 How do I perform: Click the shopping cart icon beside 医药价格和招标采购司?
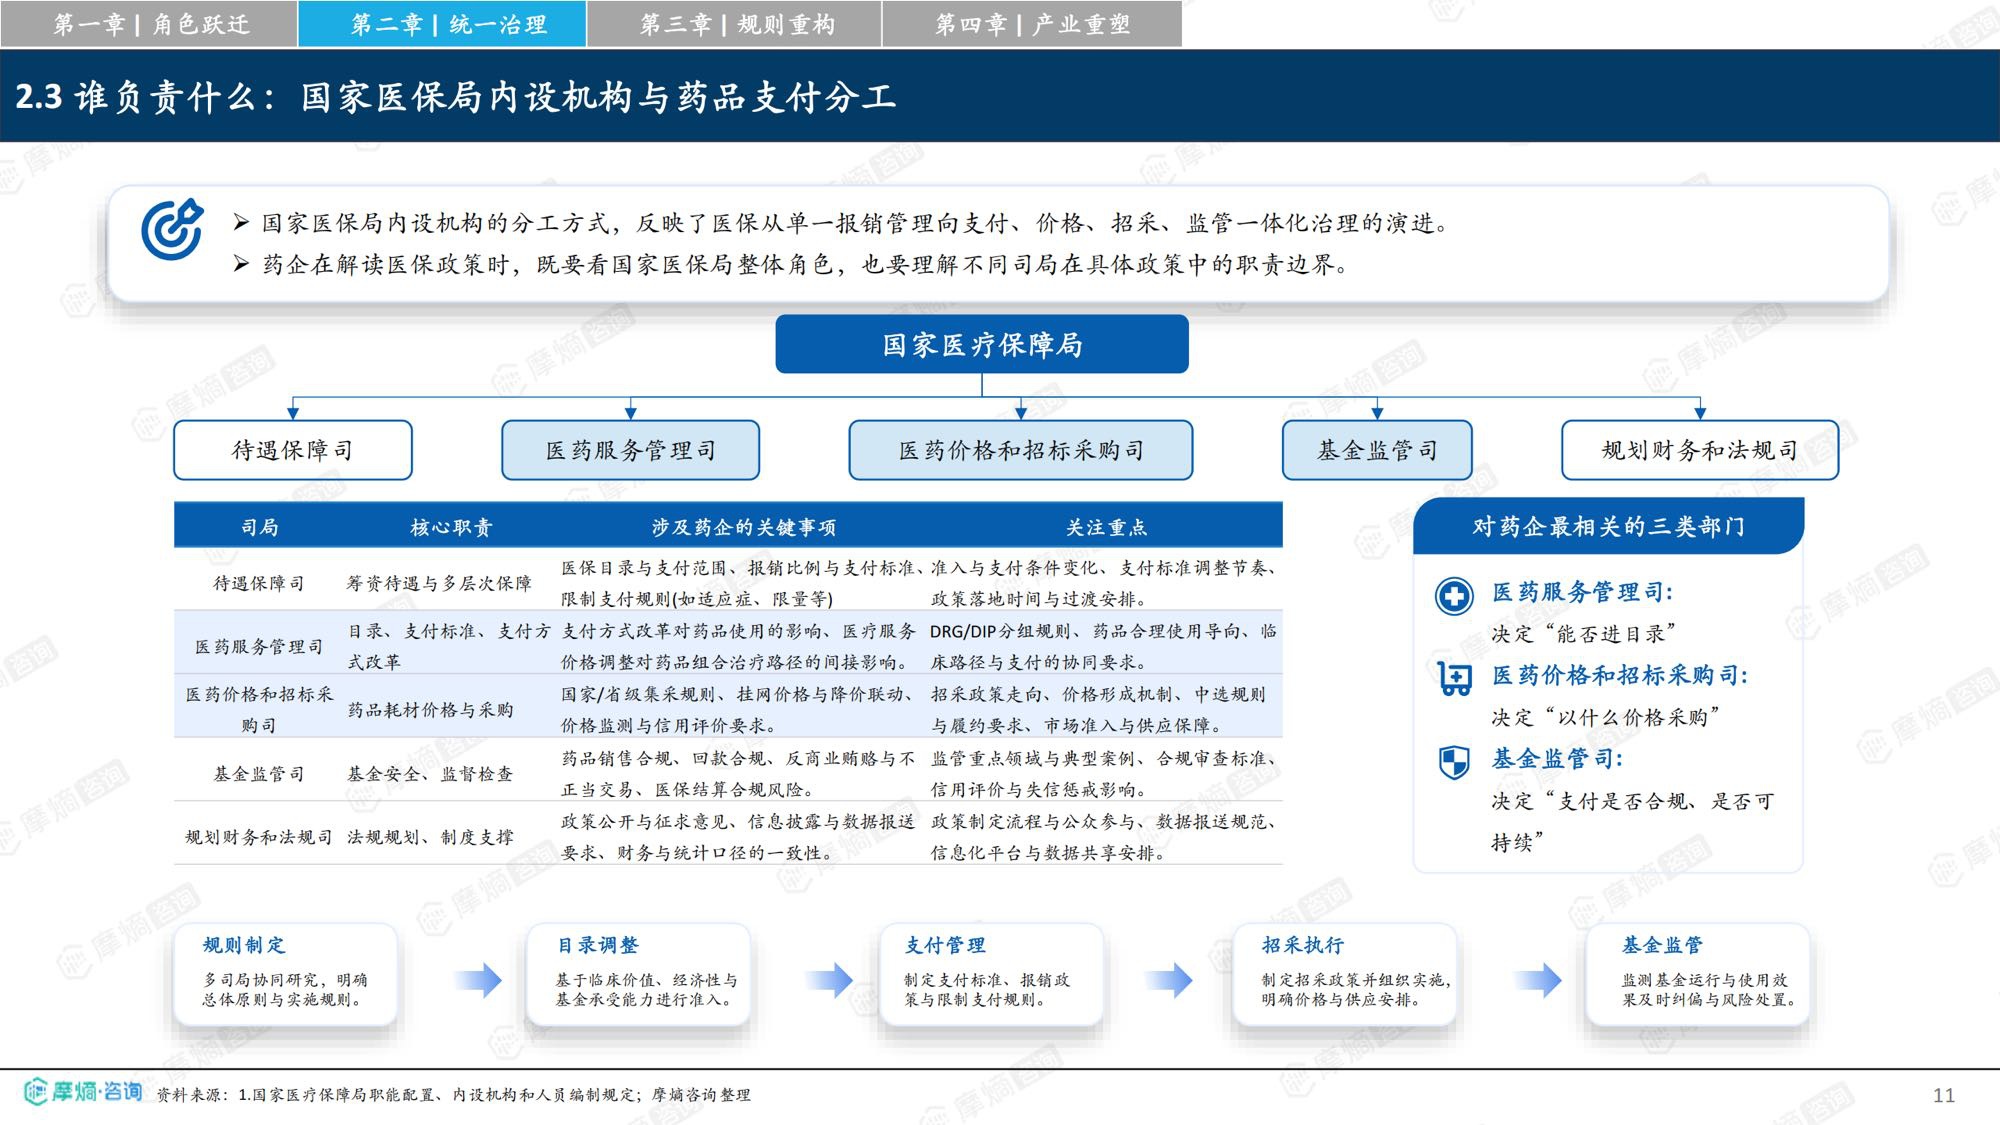click(1454, 678)
